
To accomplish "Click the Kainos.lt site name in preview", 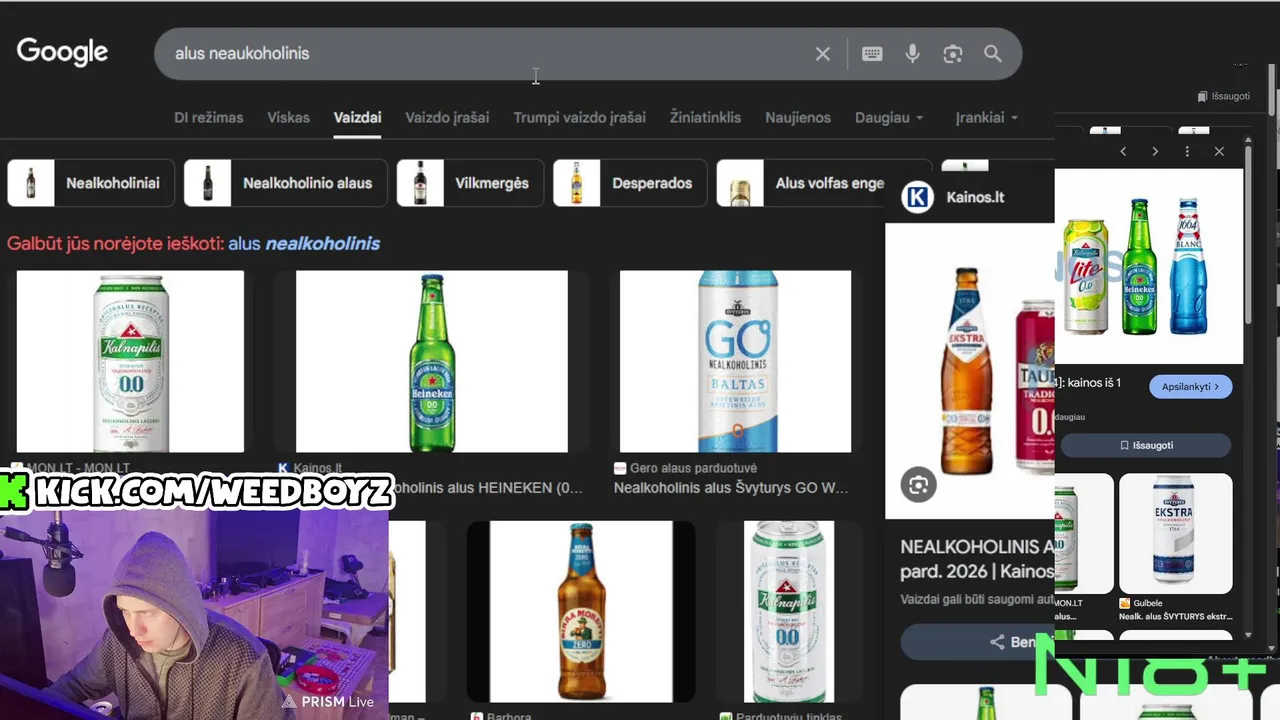I will [x=975, y=197].
